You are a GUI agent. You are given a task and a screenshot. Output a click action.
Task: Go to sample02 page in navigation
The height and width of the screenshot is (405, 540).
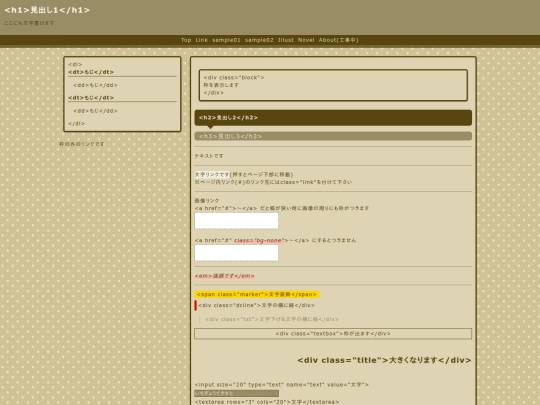(259, 40)
